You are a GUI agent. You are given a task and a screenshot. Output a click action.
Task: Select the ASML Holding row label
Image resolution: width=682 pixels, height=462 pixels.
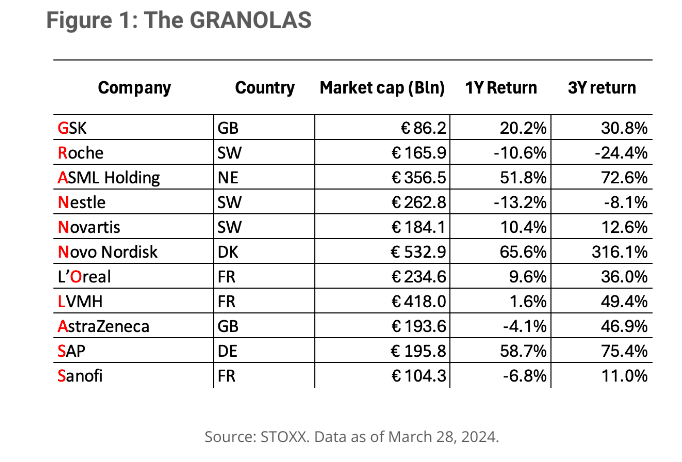[109, 178]
